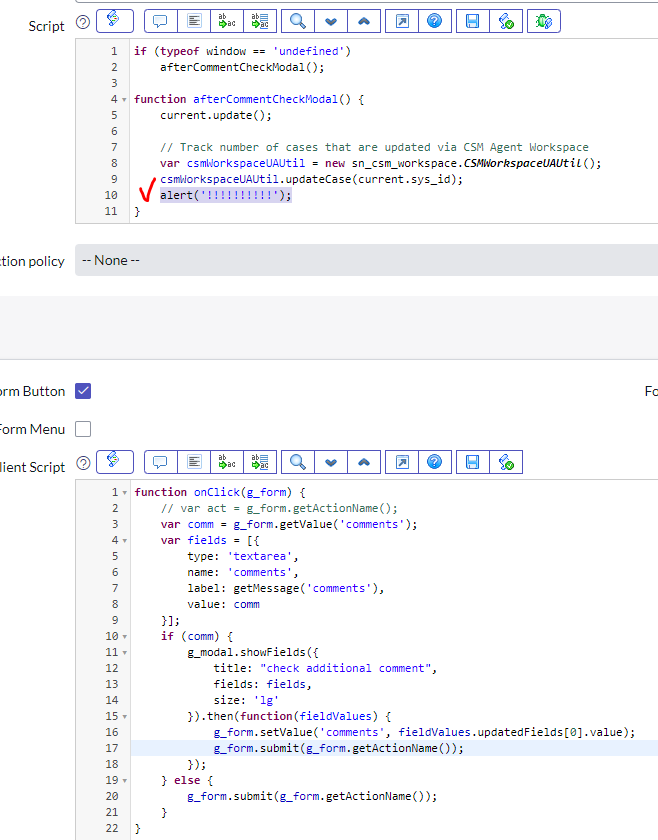
Task: Click the Save disk icon in Client Script toolbar
Action: 473,462
